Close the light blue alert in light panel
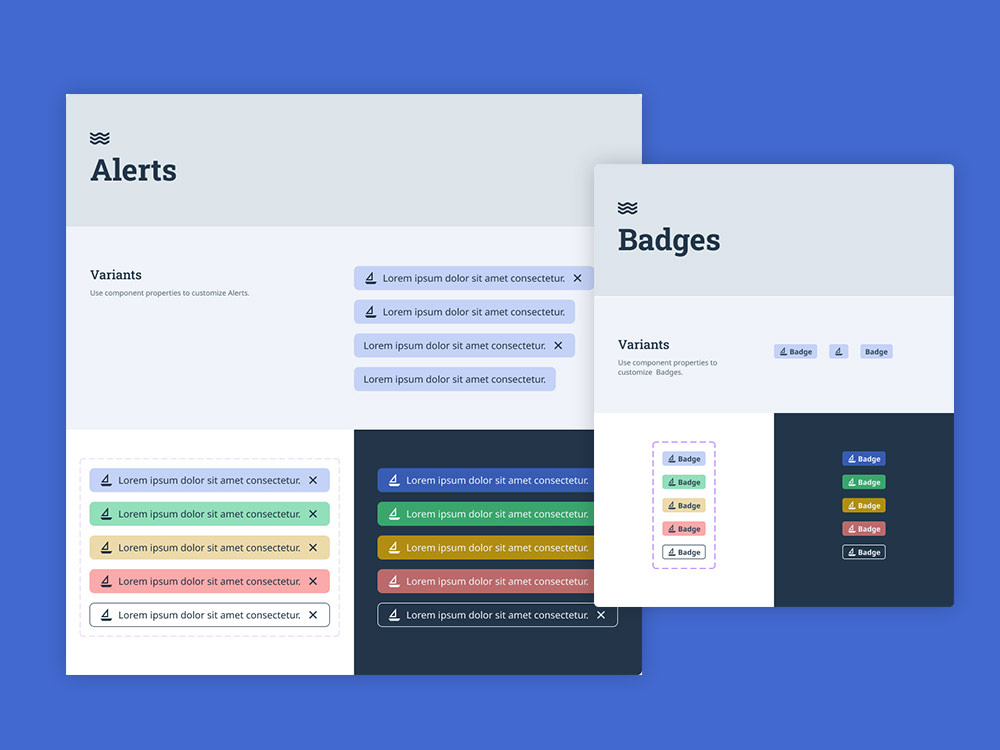This screenshot has width=1000, height=750. [313, 480]
